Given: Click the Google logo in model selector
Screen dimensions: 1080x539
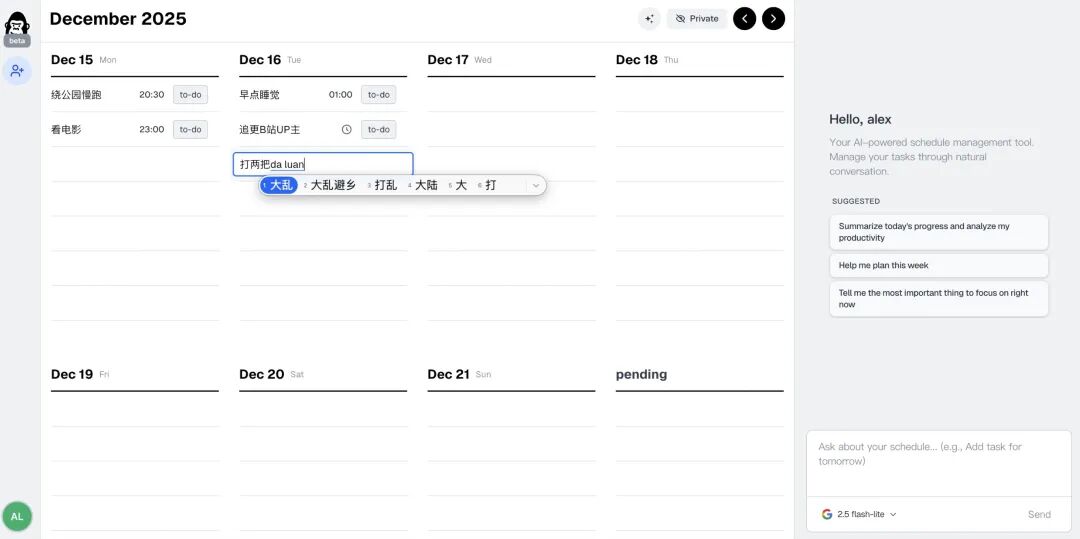Looking at the screenshot, I should [827, 514].
